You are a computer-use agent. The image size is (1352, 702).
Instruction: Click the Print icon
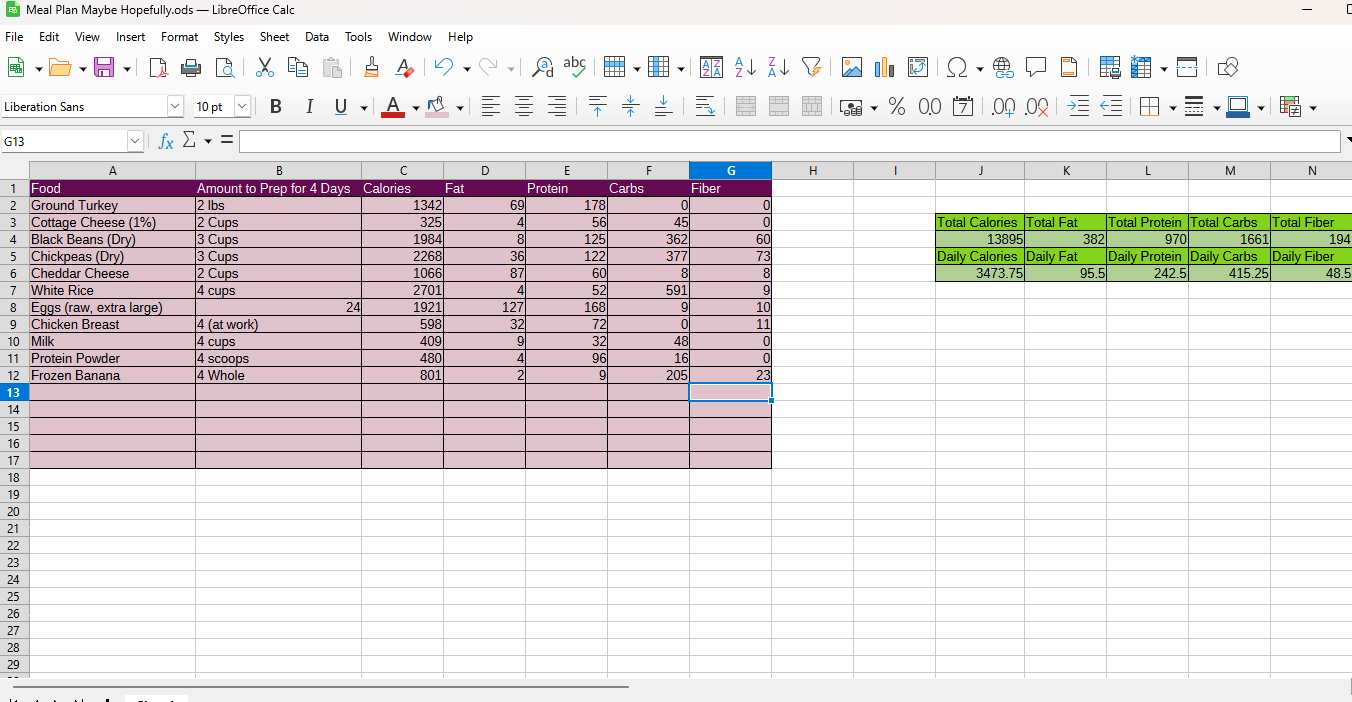[x=191, y=67]
